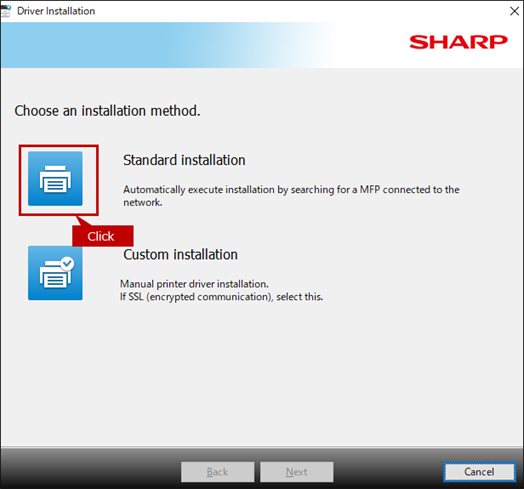This screenshot has width=524, height=489.
Task: Click the Standard installation heading text
Action: (x=184, y=160)
